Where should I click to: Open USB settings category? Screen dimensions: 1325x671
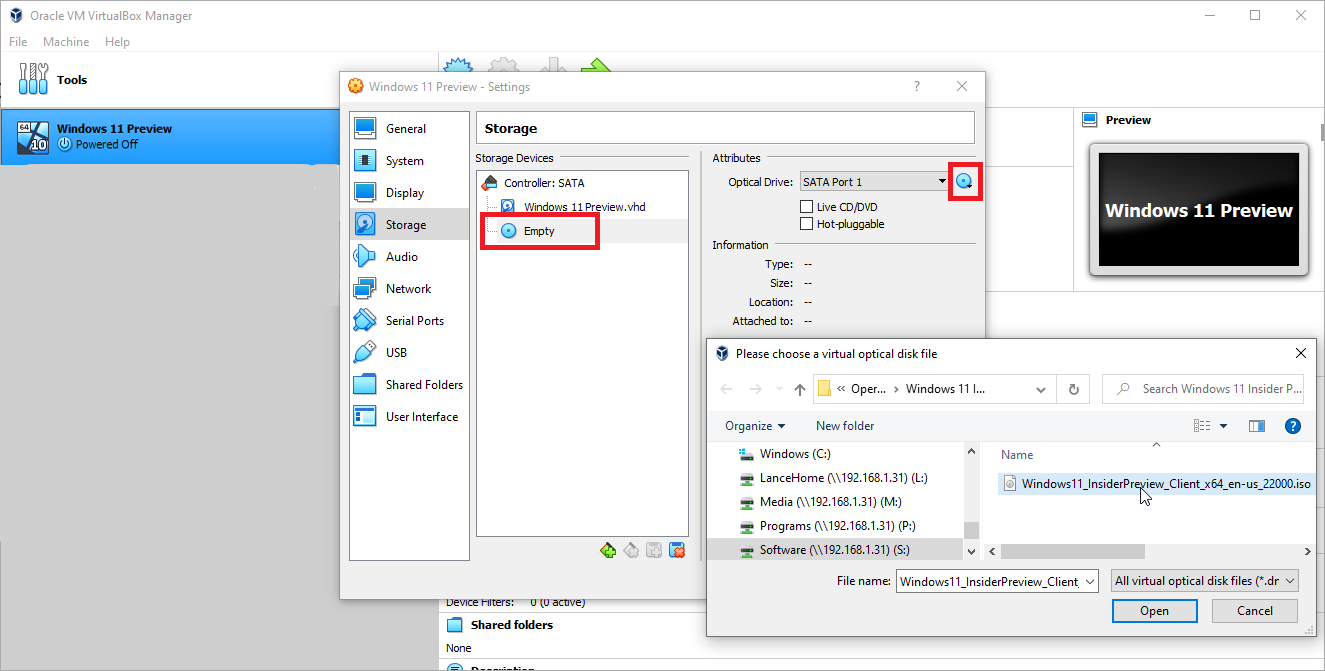409,353
